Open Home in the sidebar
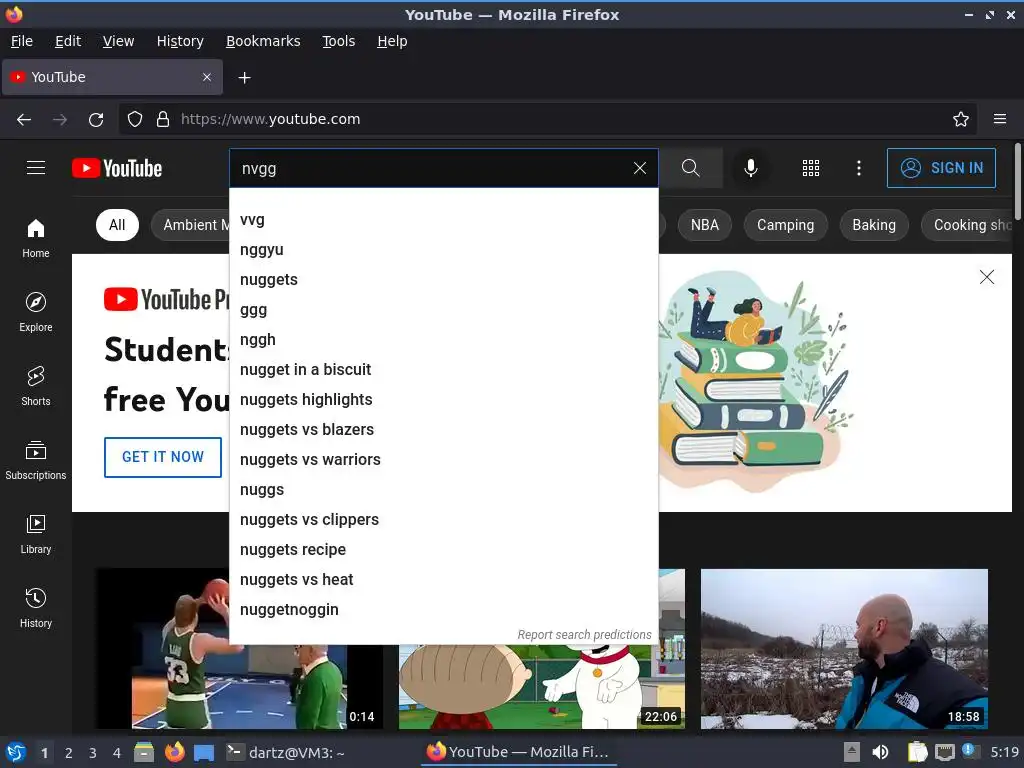1024x768 pixels. pyautogui.click(x=36, y=238)
